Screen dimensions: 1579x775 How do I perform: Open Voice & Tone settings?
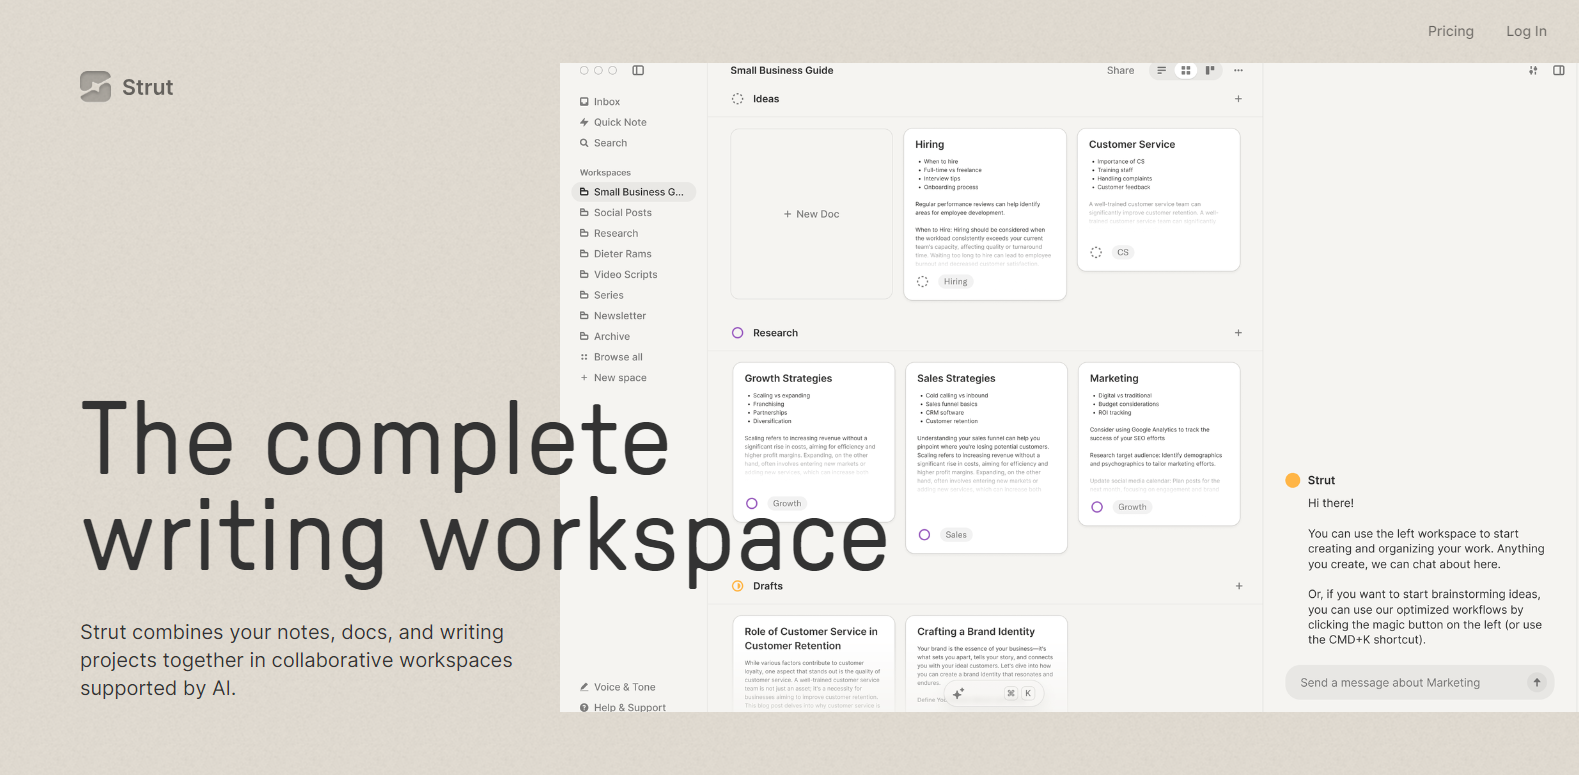(x=617, y=687)
